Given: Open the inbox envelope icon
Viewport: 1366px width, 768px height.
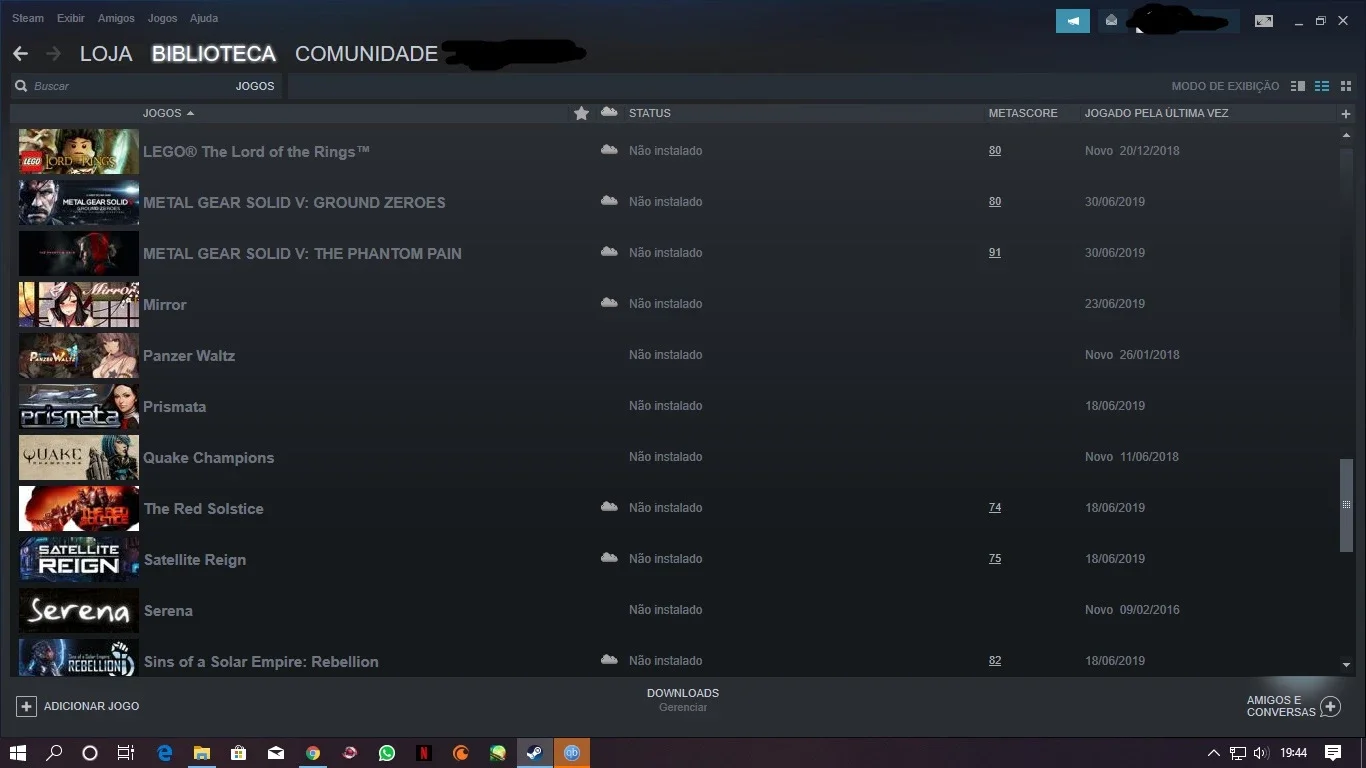Looking at the screenshot, I should (1111, 21).
